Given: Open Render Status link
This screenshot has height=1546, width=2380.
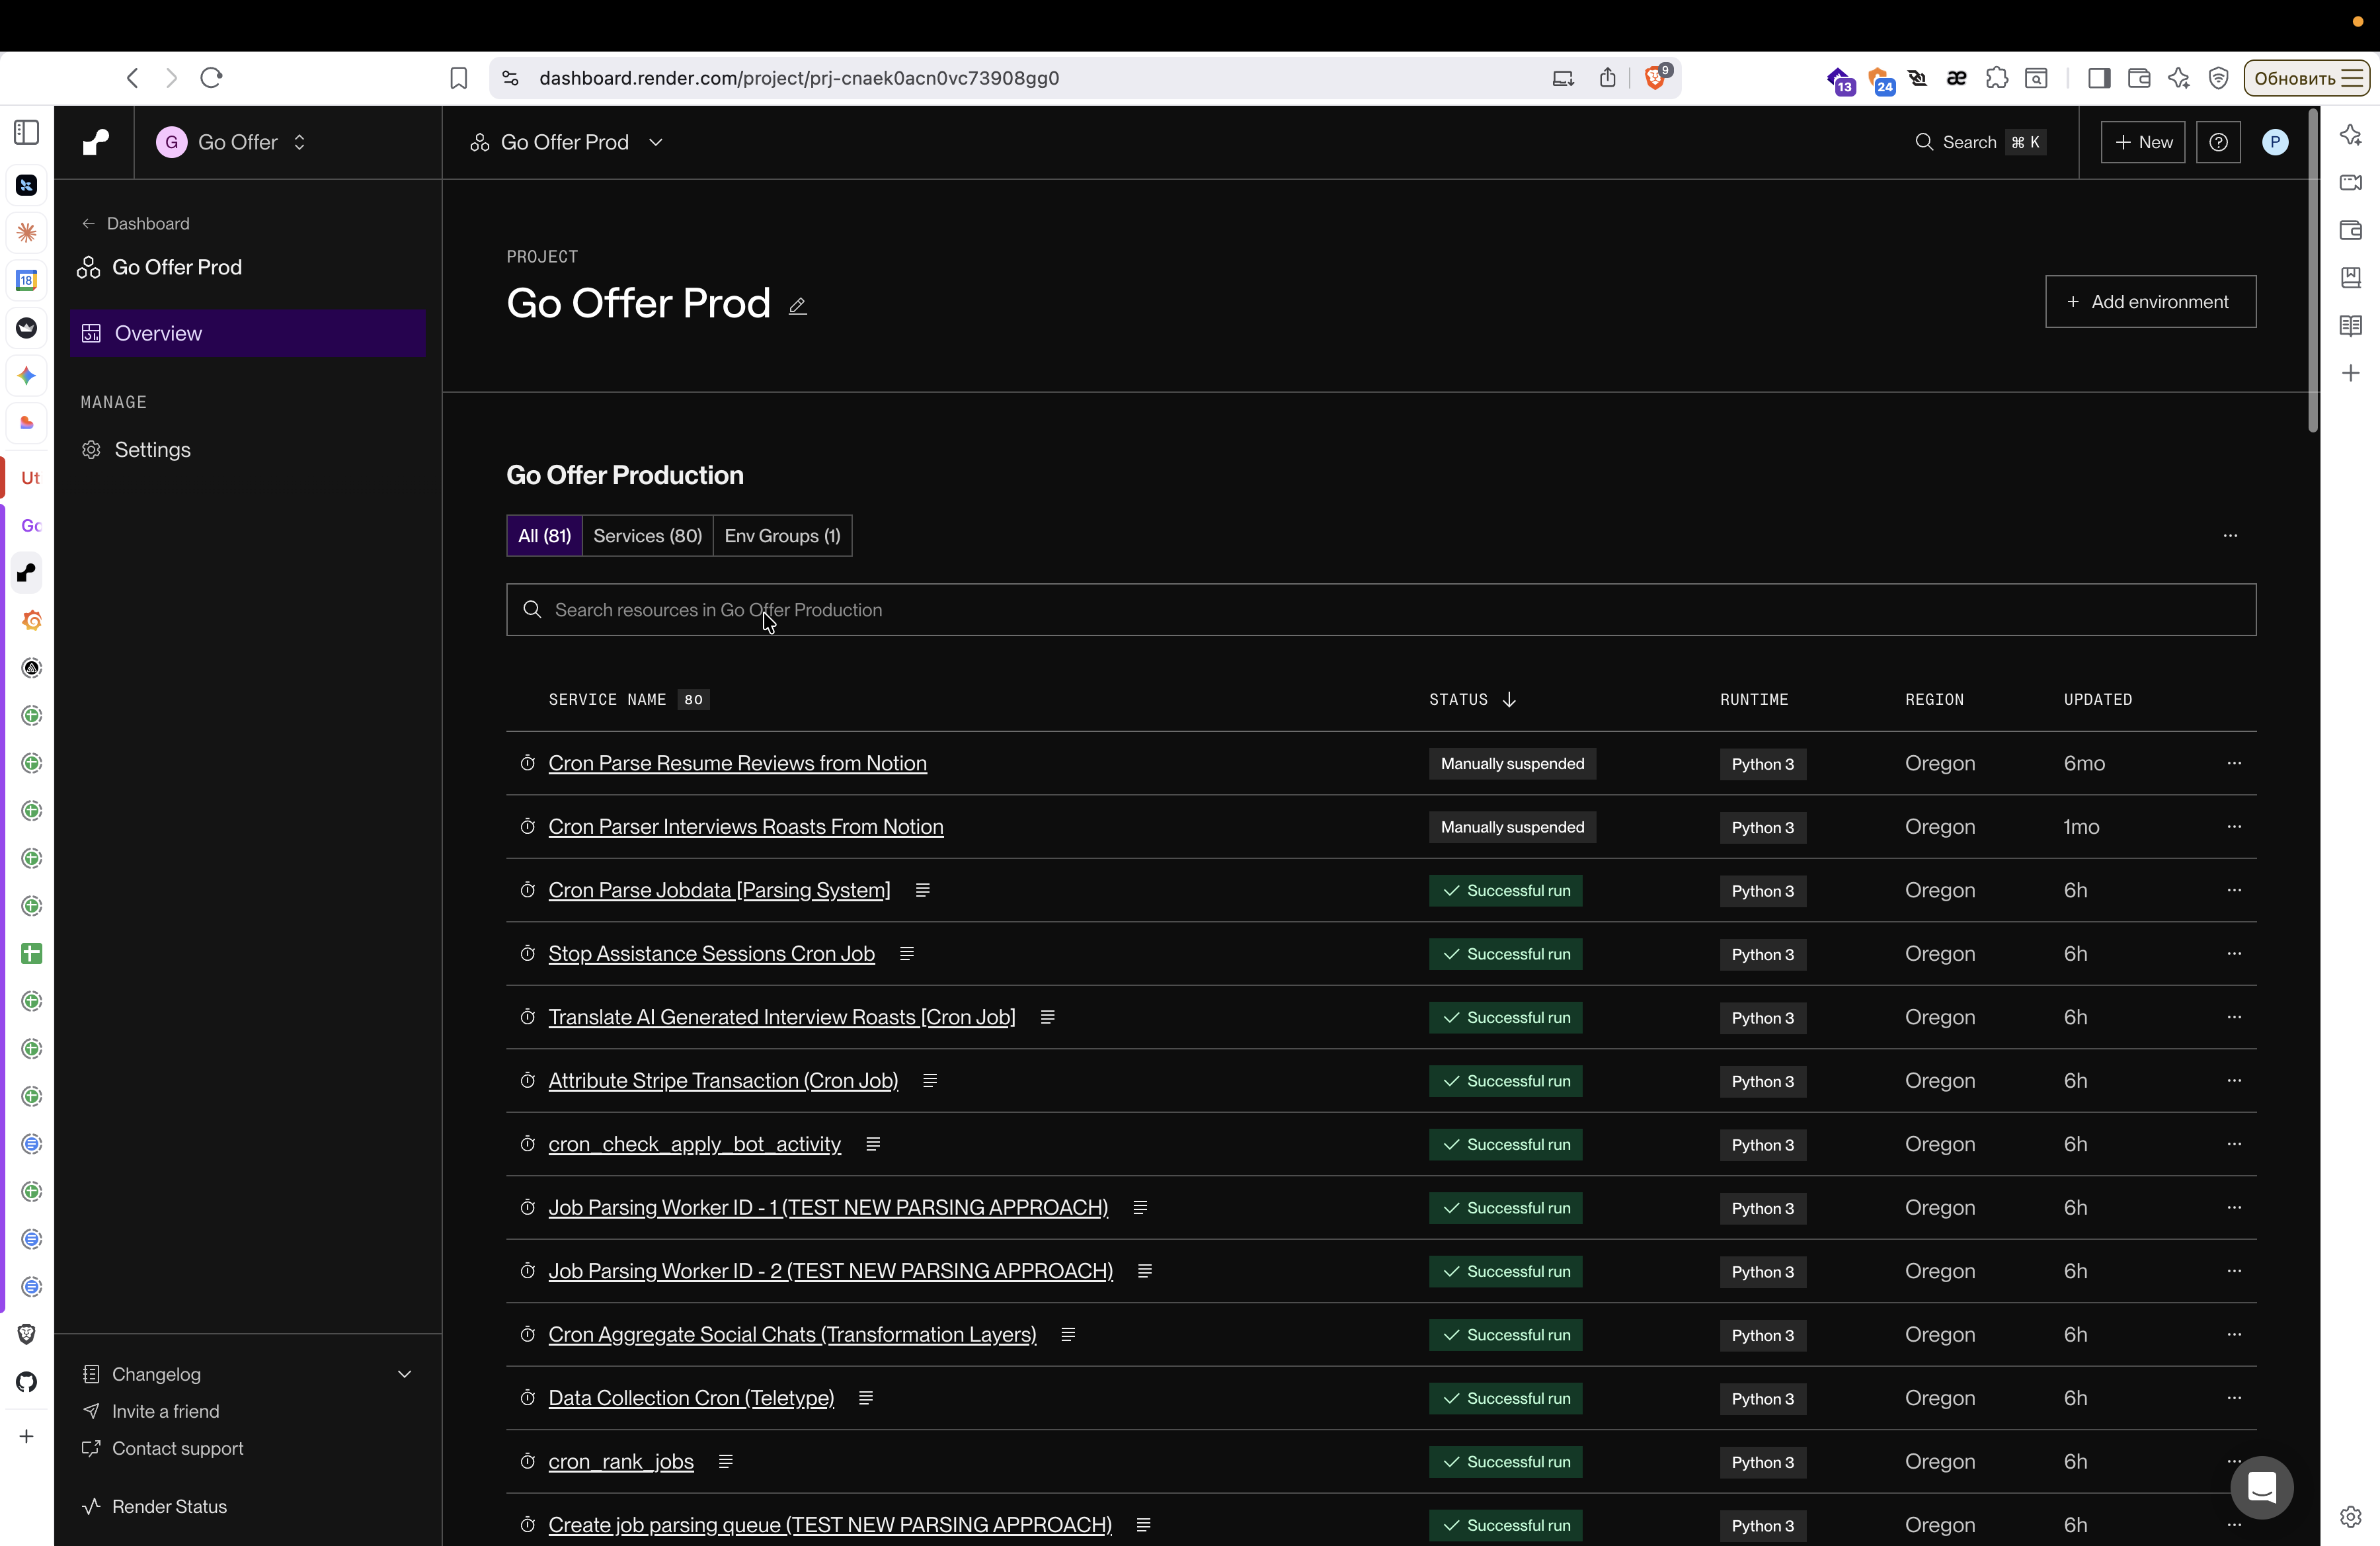Looking at the screenshot, I should click(170, 1506).
